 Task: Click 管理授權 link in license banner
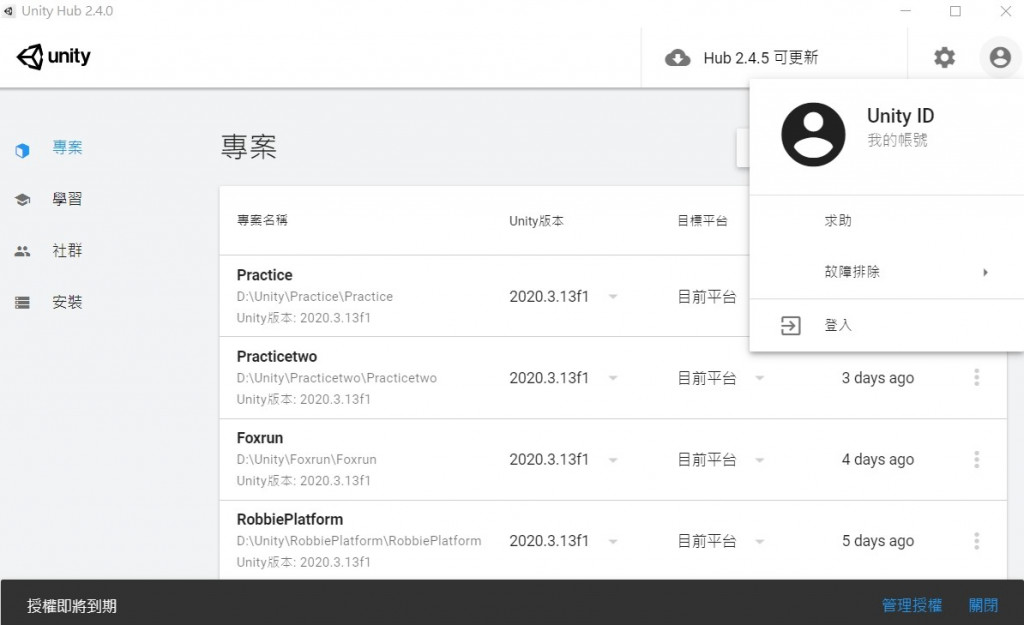912,605
